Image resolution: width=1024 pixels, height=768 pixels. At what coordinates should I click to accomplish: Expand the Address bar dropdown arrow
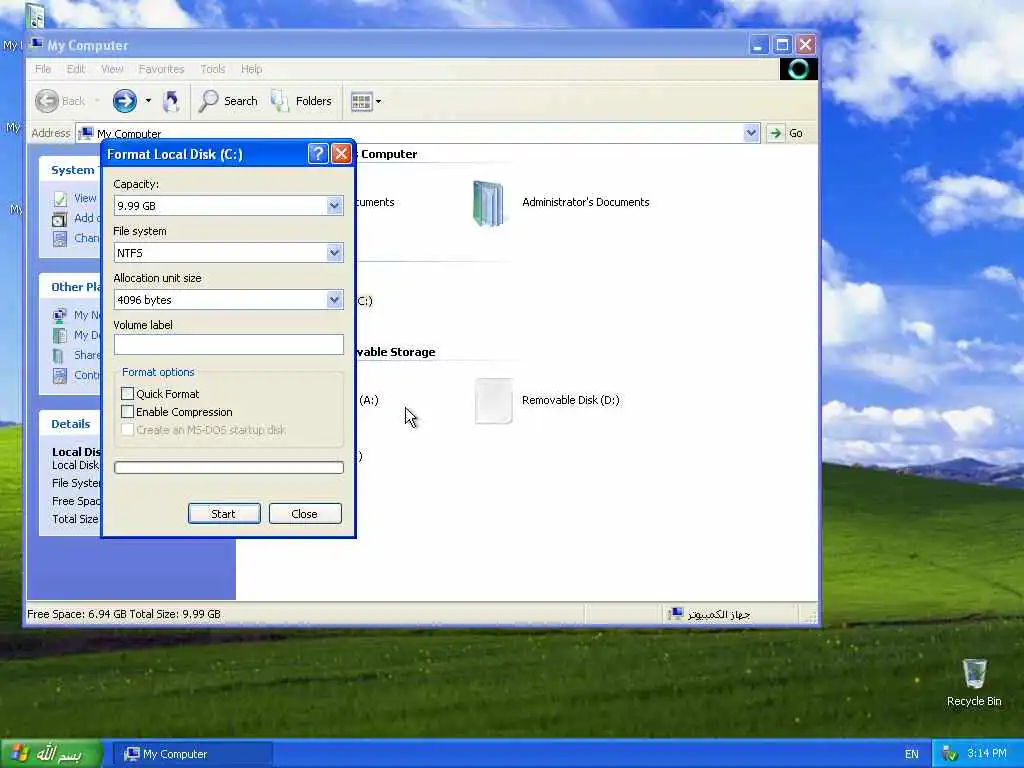coord(751,133)
